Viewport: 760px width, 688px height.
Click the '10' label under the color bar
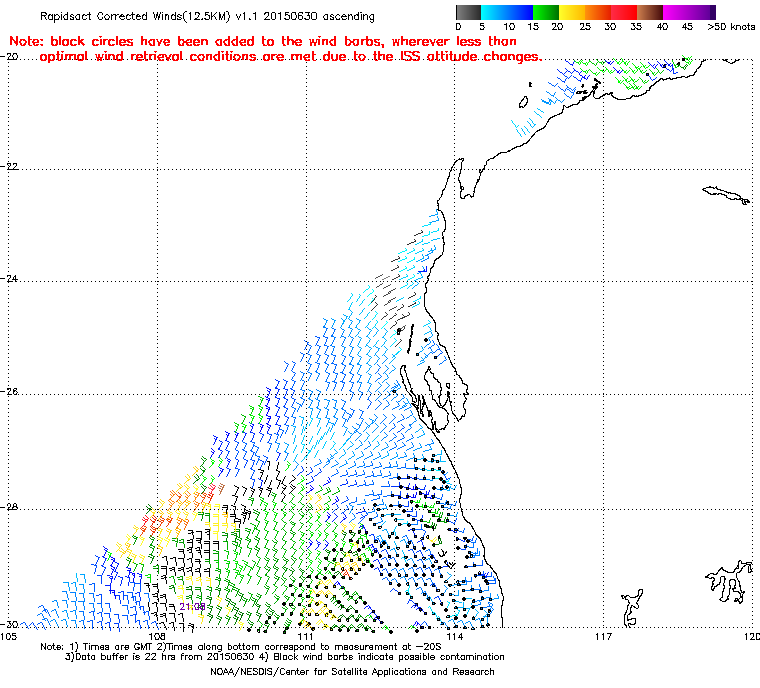(509, 27)
